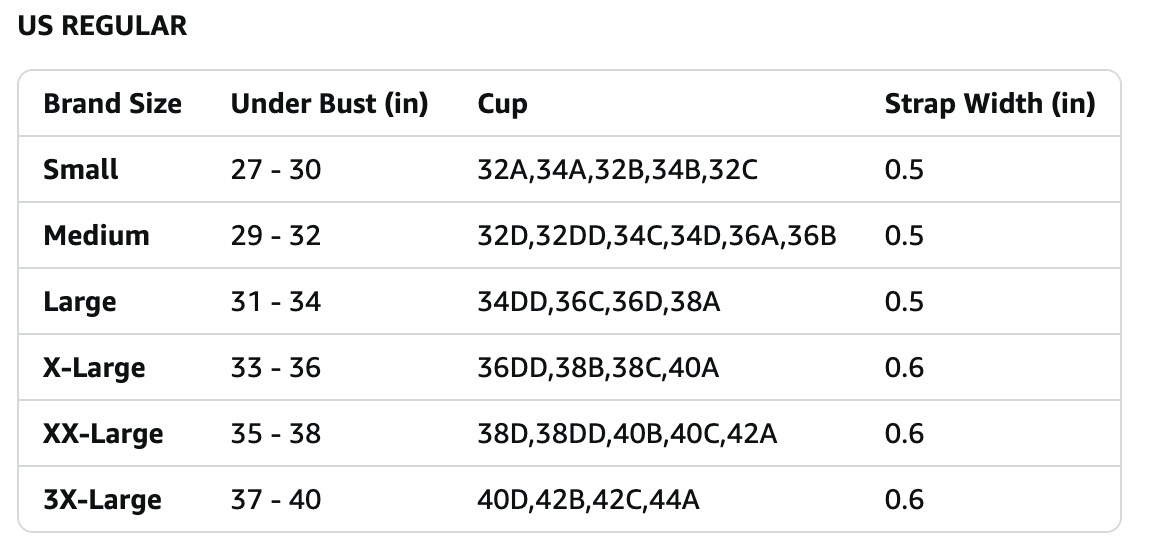This screenshot has width=1154, height=558.
Task: Select the Large brand size row label
Action: (79, 302)
